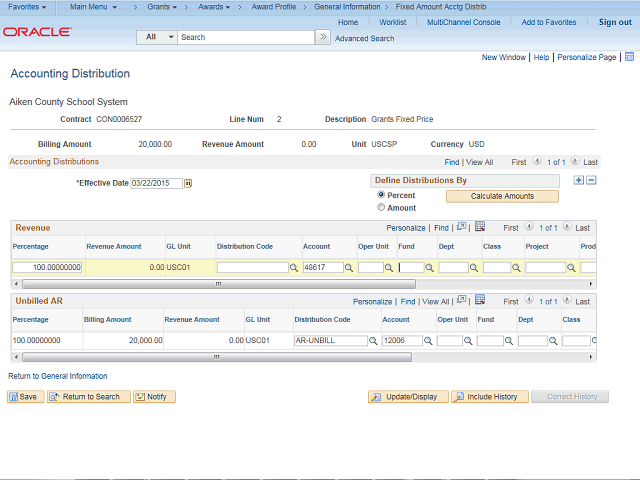Open lookup for AR-UNBILL distribution code

pyautogui.click(x=373, y=341)
